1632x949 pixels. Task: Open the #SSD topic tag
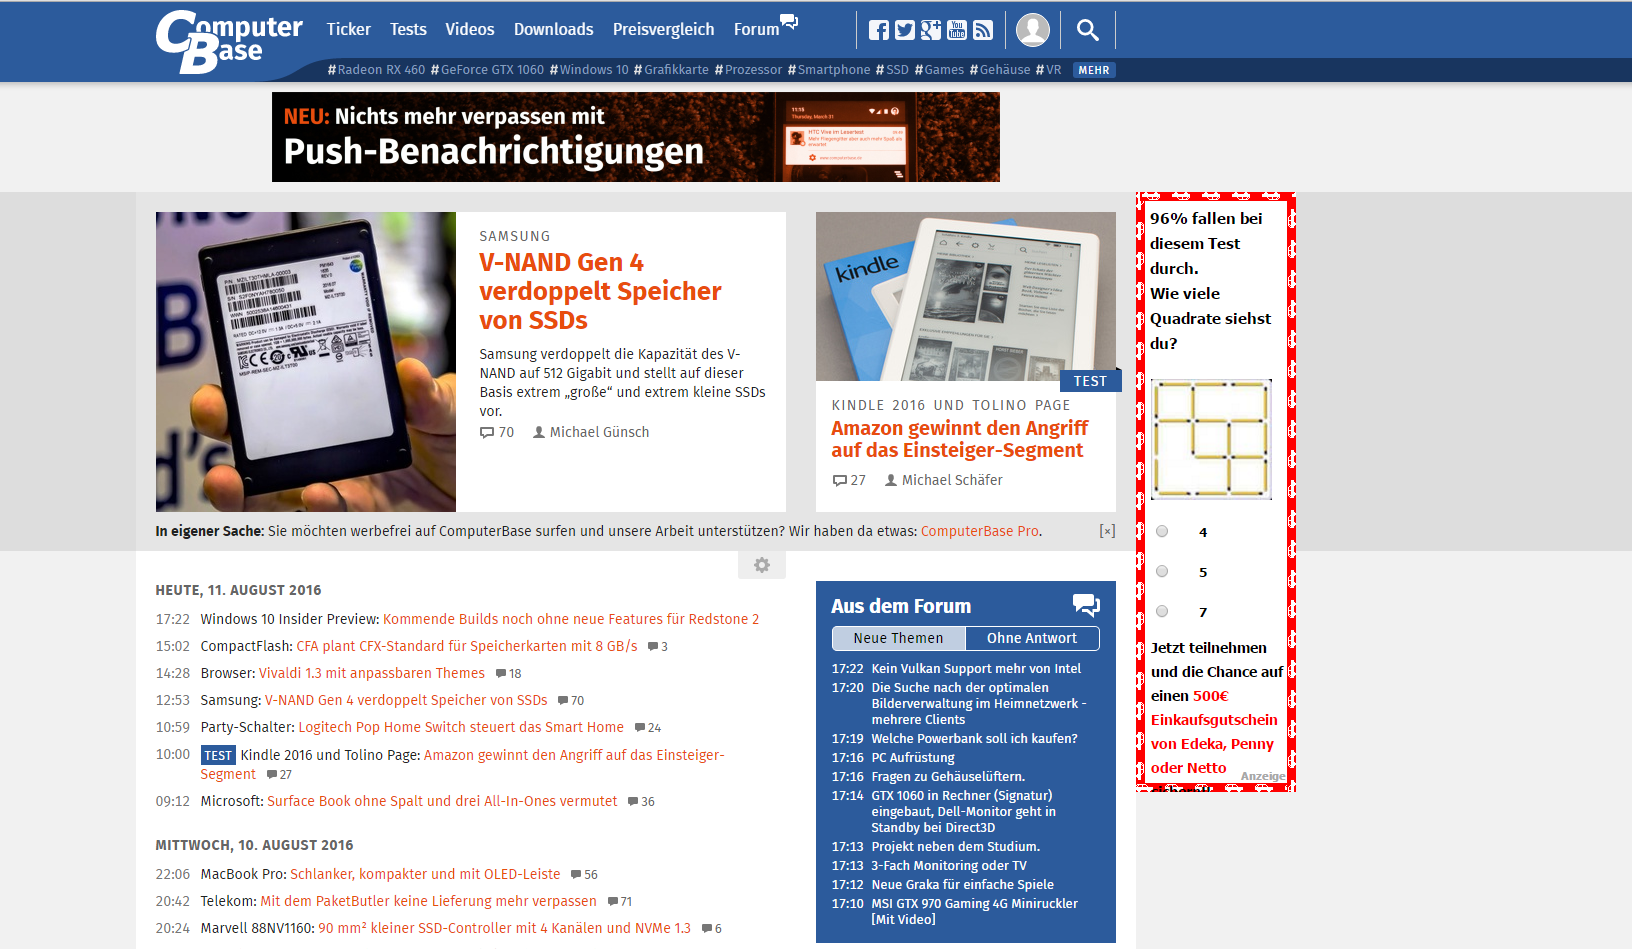click(x=892, y=70)
